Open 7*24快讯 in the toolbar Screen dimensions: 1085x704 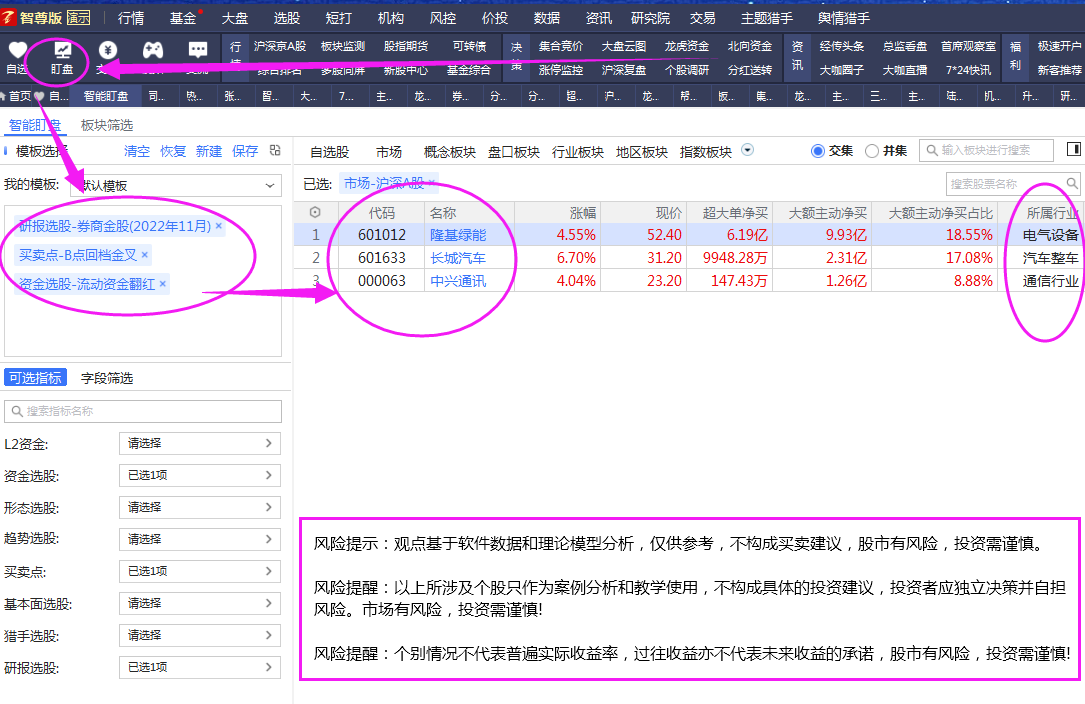(968, 70)
